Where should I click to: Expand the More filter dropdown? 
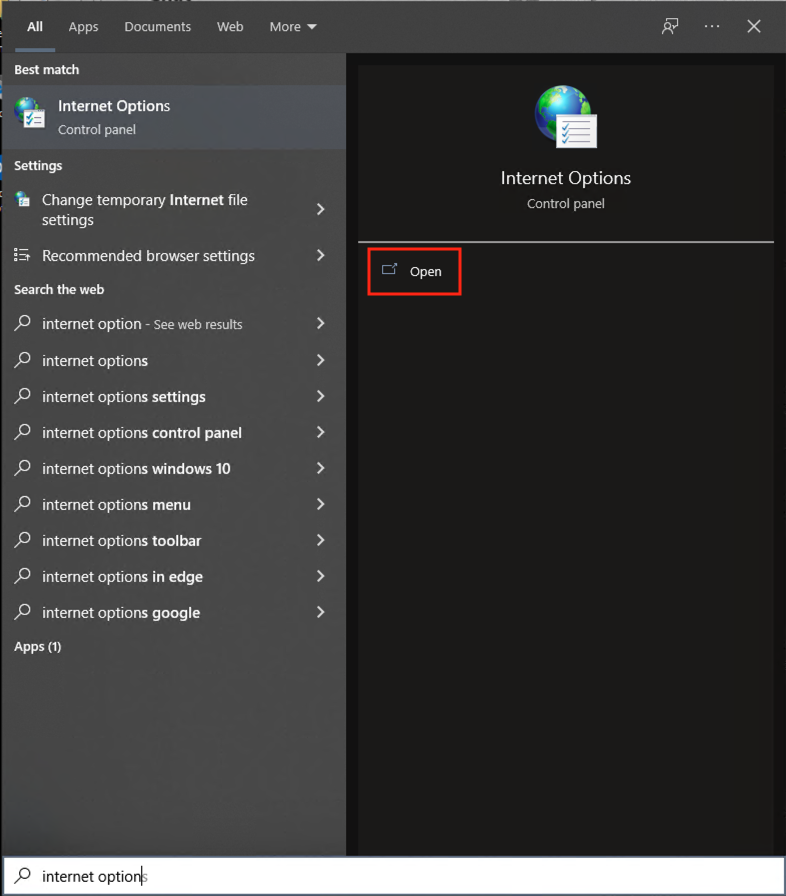pyautogui.click(x=292, y=27)
